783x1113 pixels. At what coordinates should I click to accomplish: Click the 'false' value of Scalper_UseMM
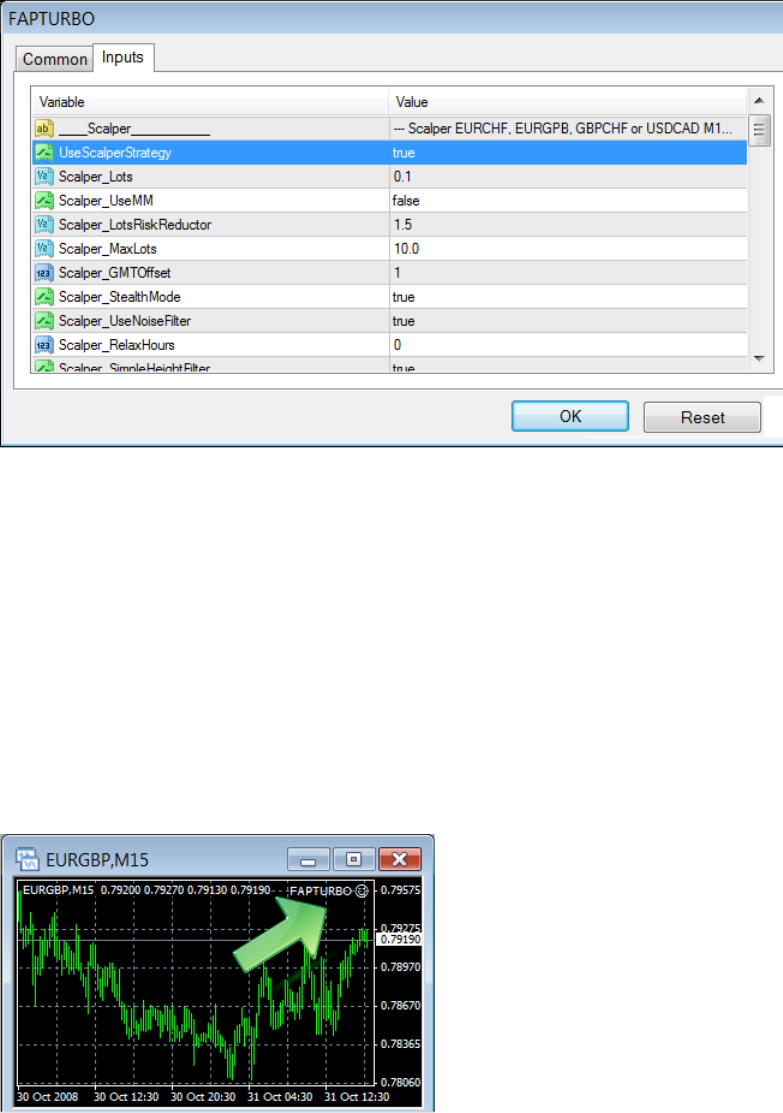click(406, 201)
